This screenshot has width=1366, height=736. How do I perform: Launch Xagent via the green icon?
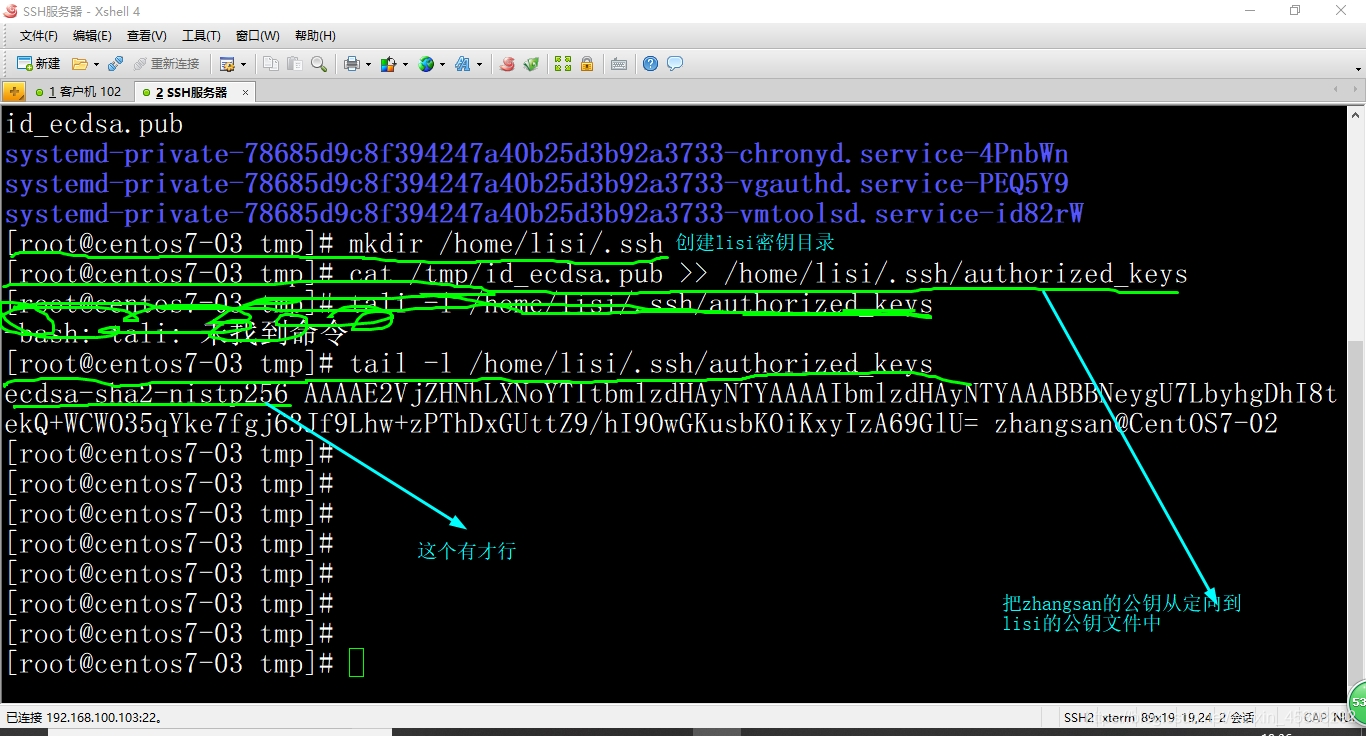tap(531, 64)
